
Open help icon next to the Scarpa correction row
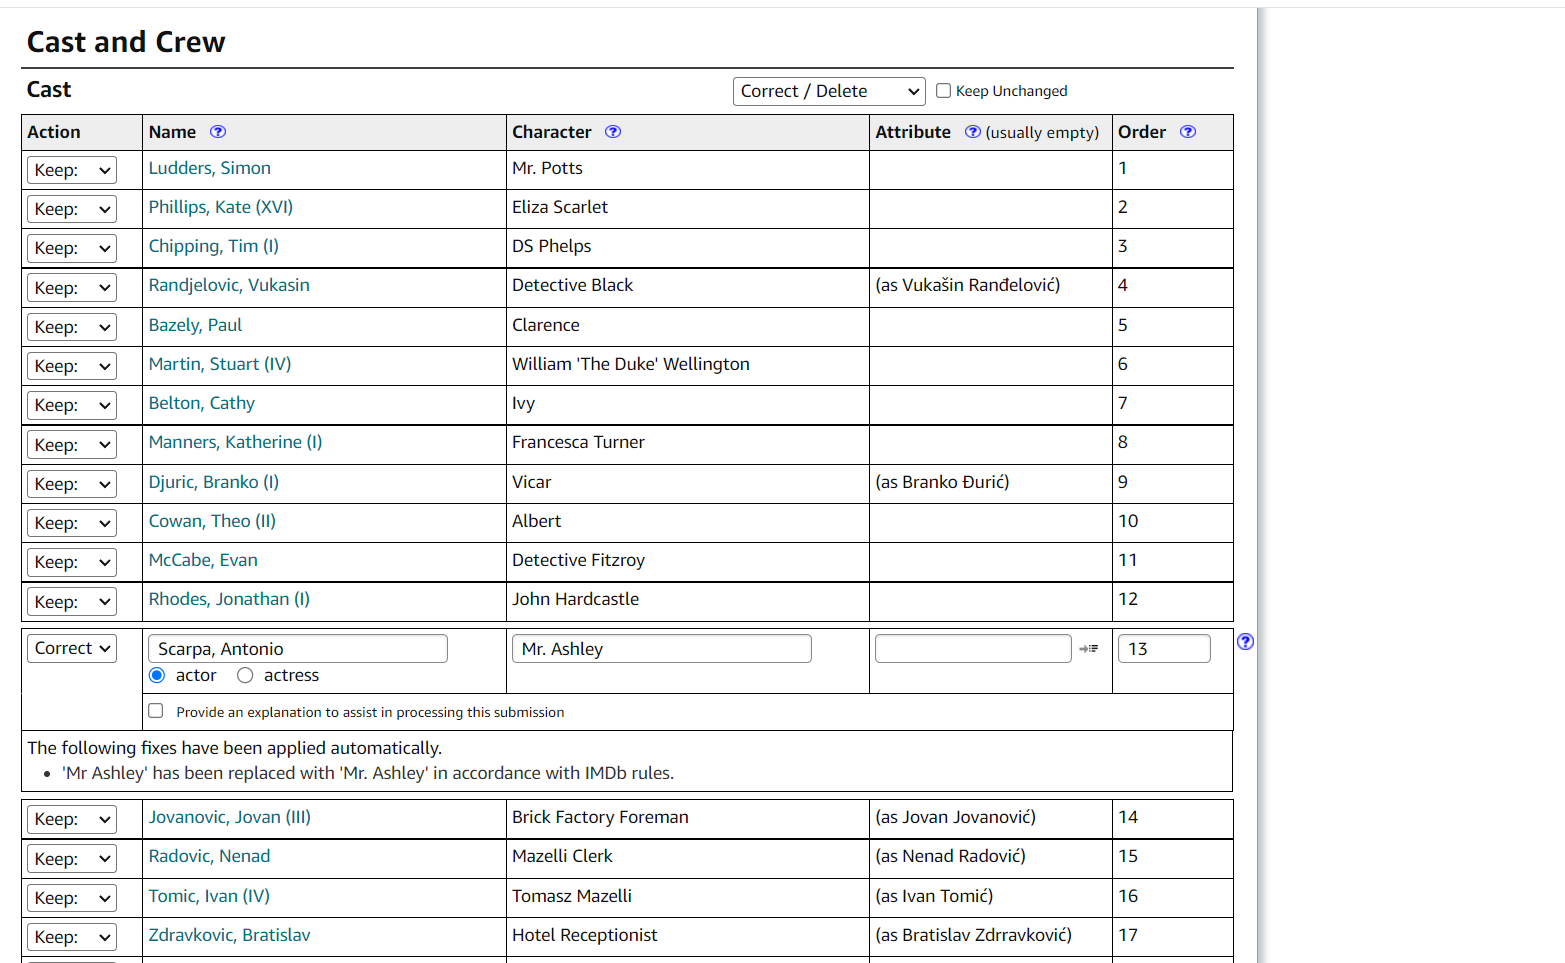[x=1245, y=642]
